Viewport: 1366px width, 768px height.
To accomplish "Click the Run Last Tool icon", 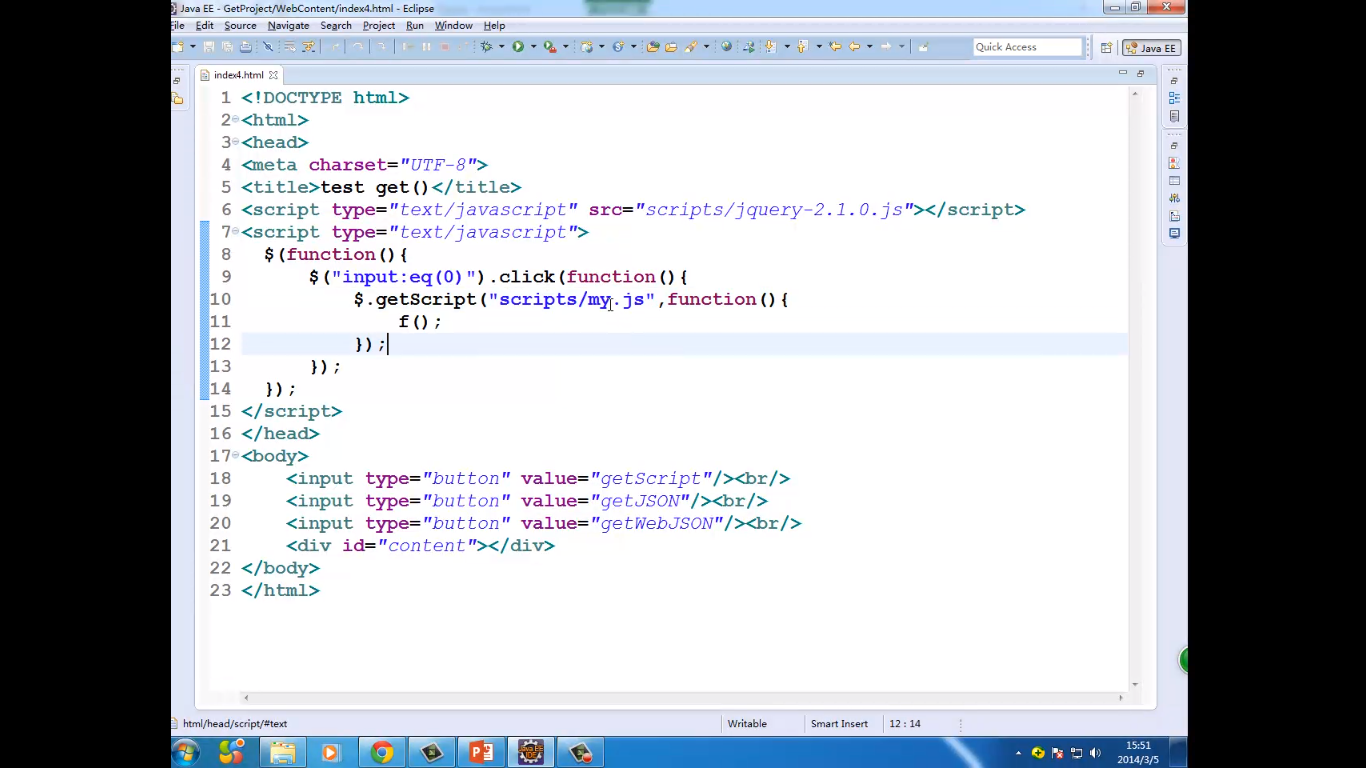I will point(550,47).
